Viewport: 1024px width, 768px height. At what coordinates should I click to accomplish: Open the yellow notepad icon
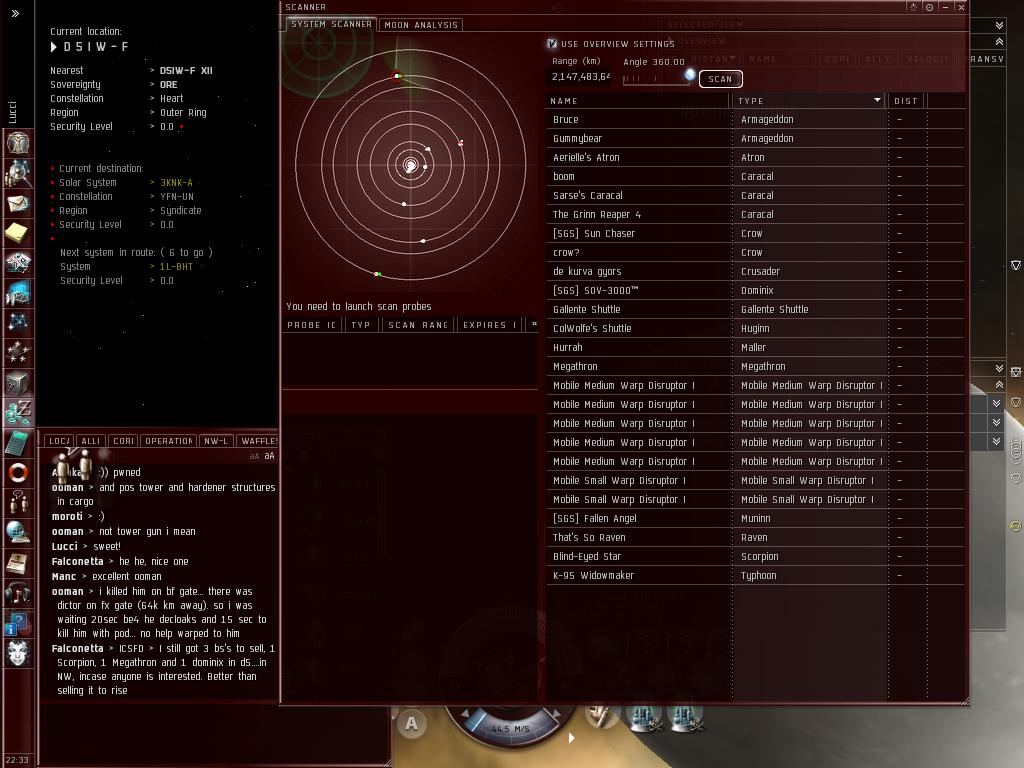[x=18, y=232]
